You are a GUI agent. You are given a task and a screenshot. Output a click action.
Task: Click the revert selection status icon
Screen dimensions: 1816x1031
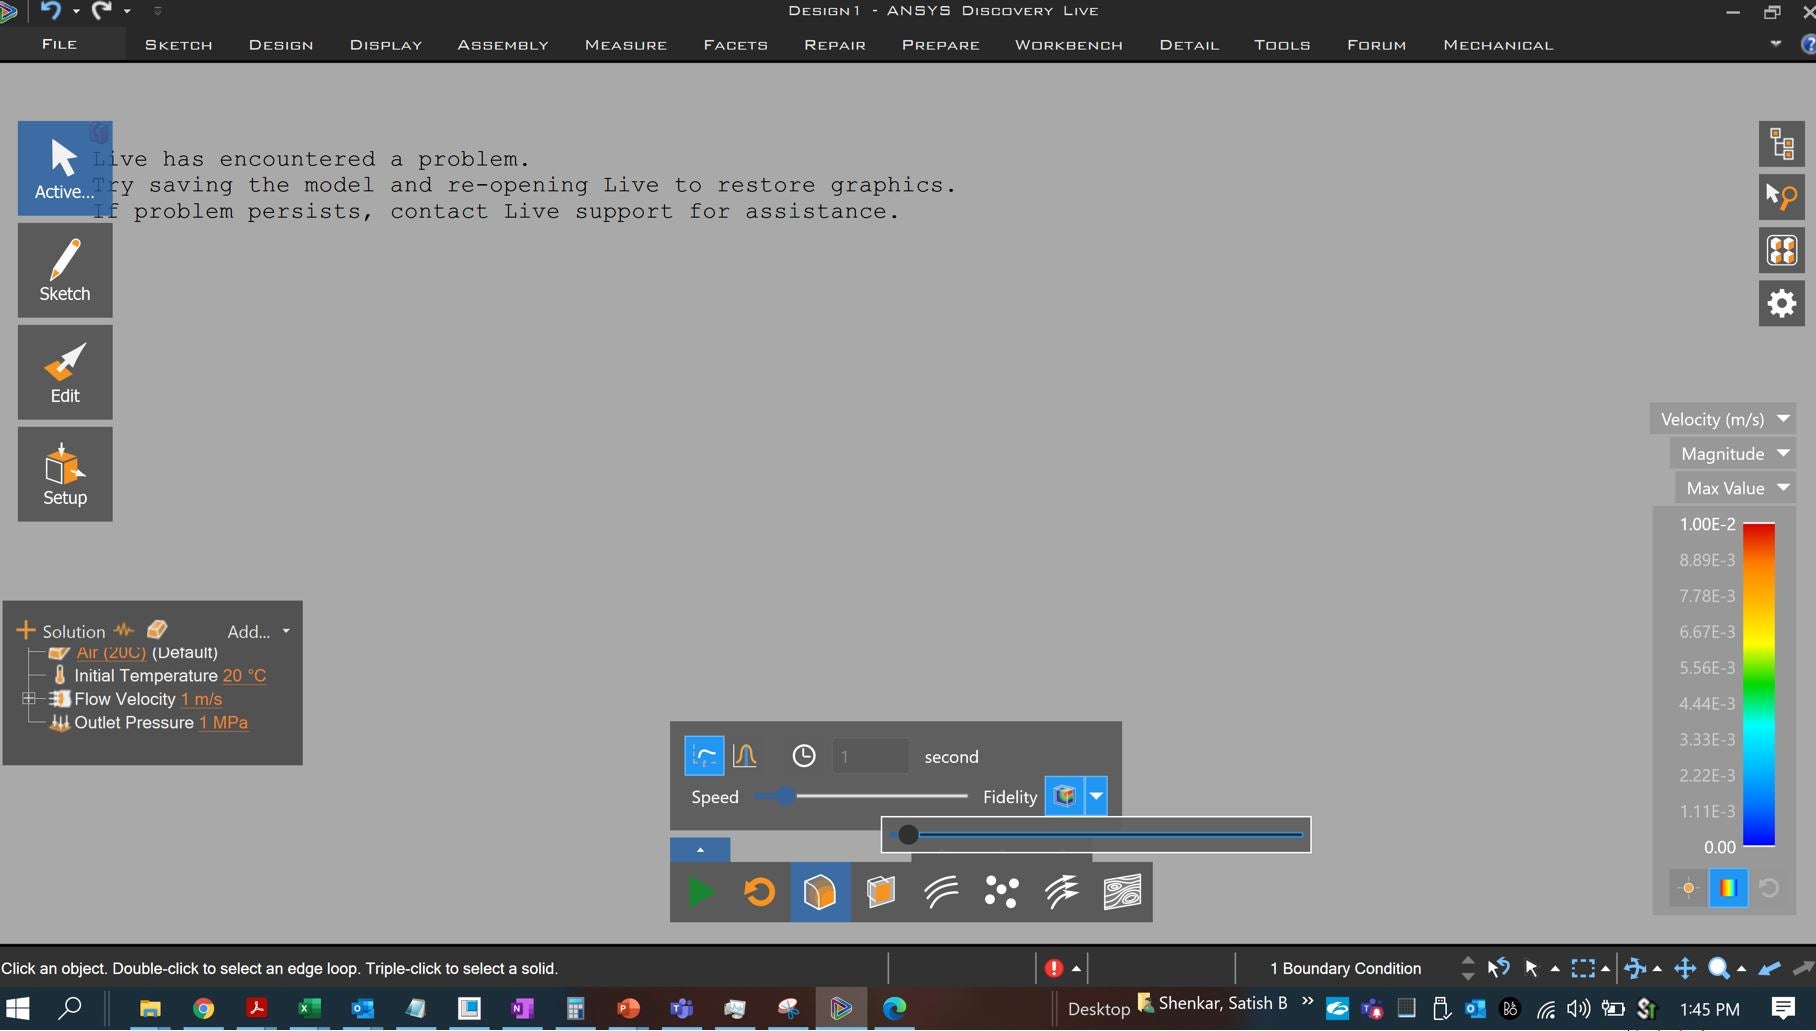1498,968
